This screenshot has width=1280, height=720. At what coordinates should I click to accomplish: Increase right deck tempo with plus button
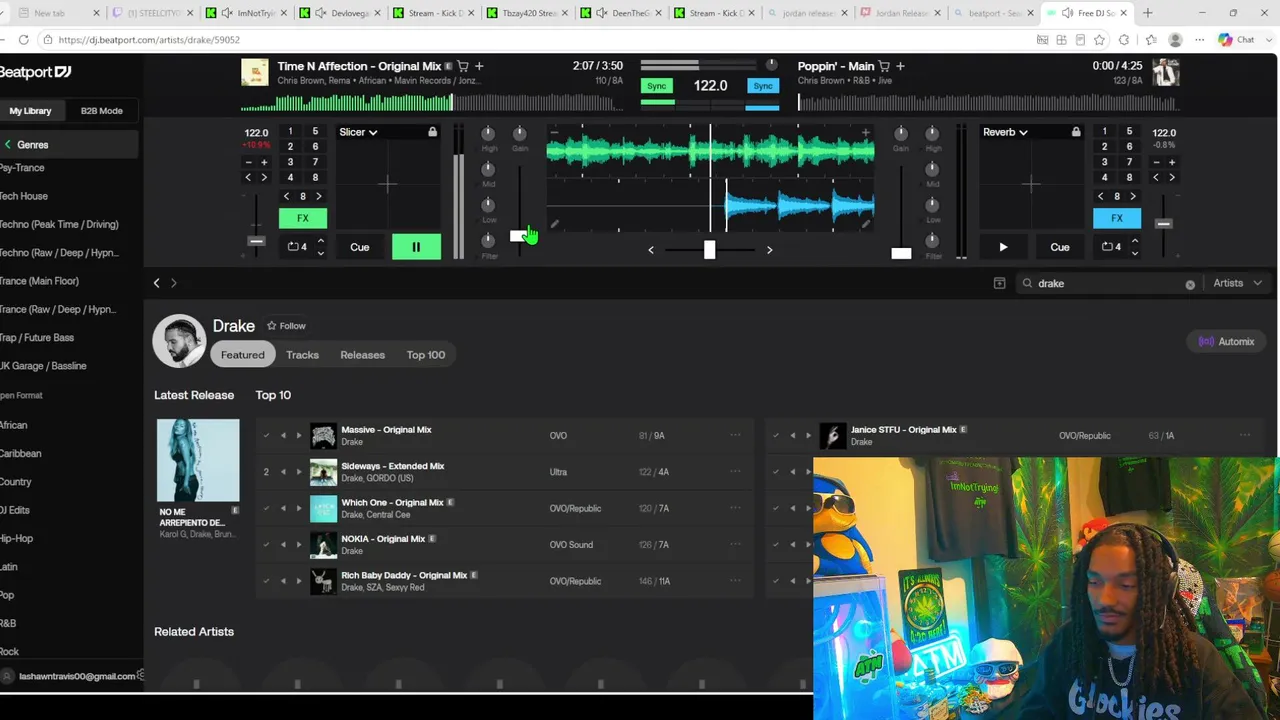pos(1172,162)
